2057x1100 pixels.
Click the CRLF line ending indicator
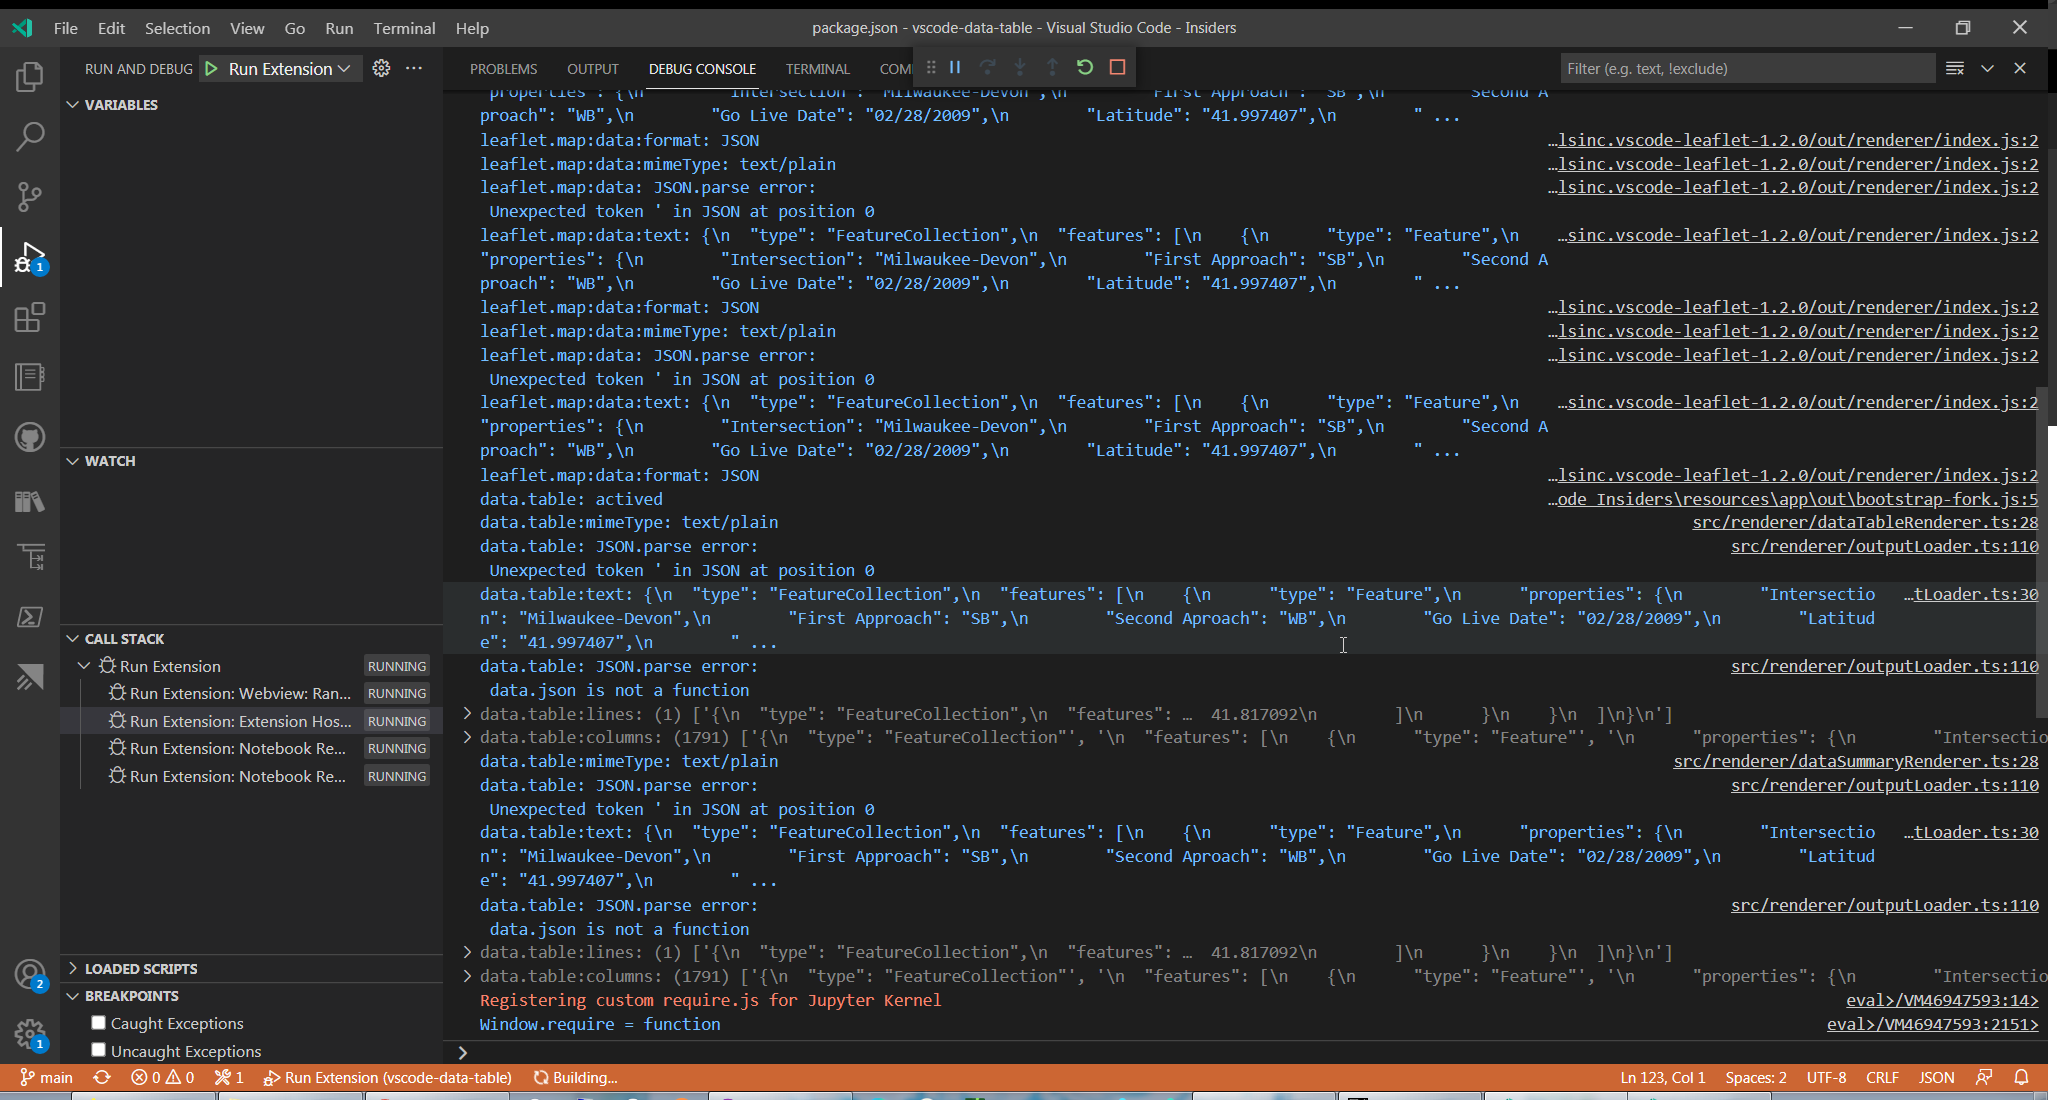click(x=1882, y=1077)
